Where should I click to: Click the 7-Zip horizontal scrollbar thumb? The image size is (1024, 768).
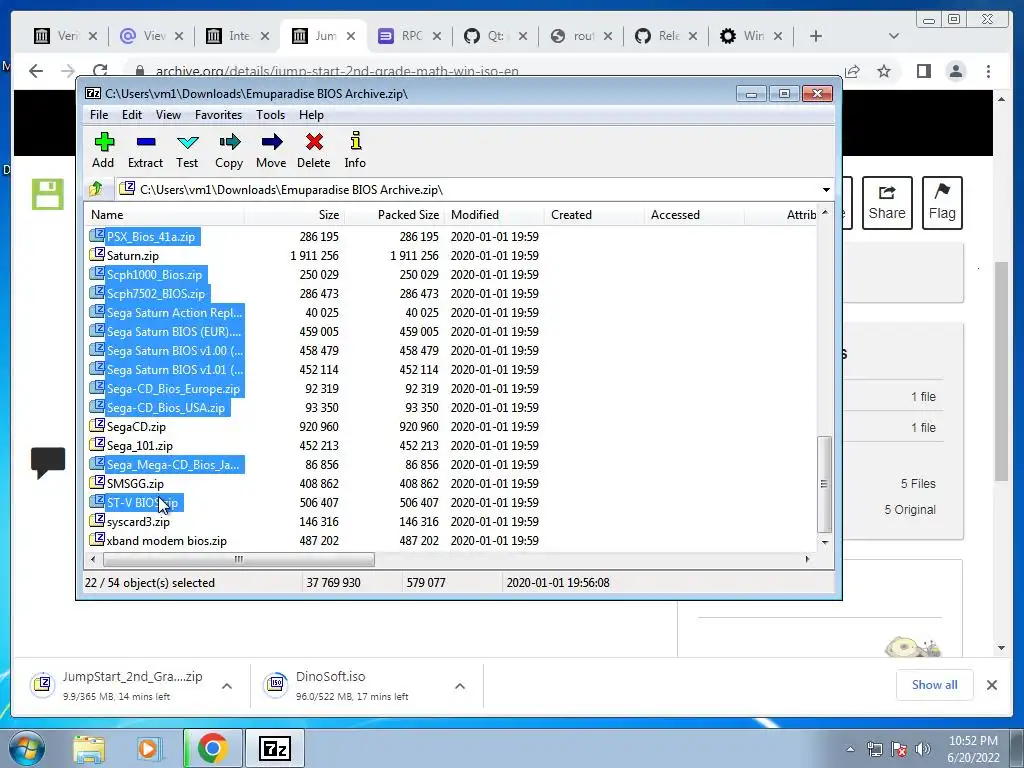pos(238,560)
